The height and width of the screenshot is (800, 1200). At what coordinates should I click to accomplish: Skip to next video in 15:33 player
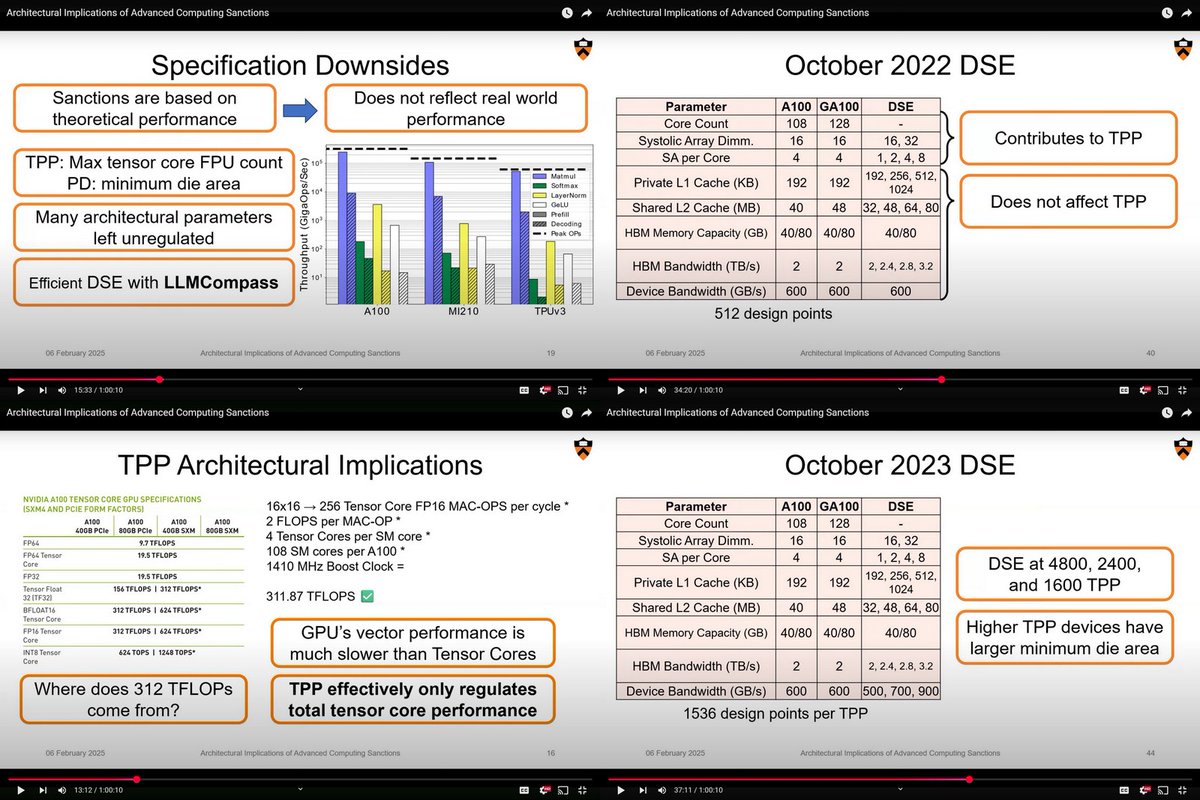pos(43,390)
